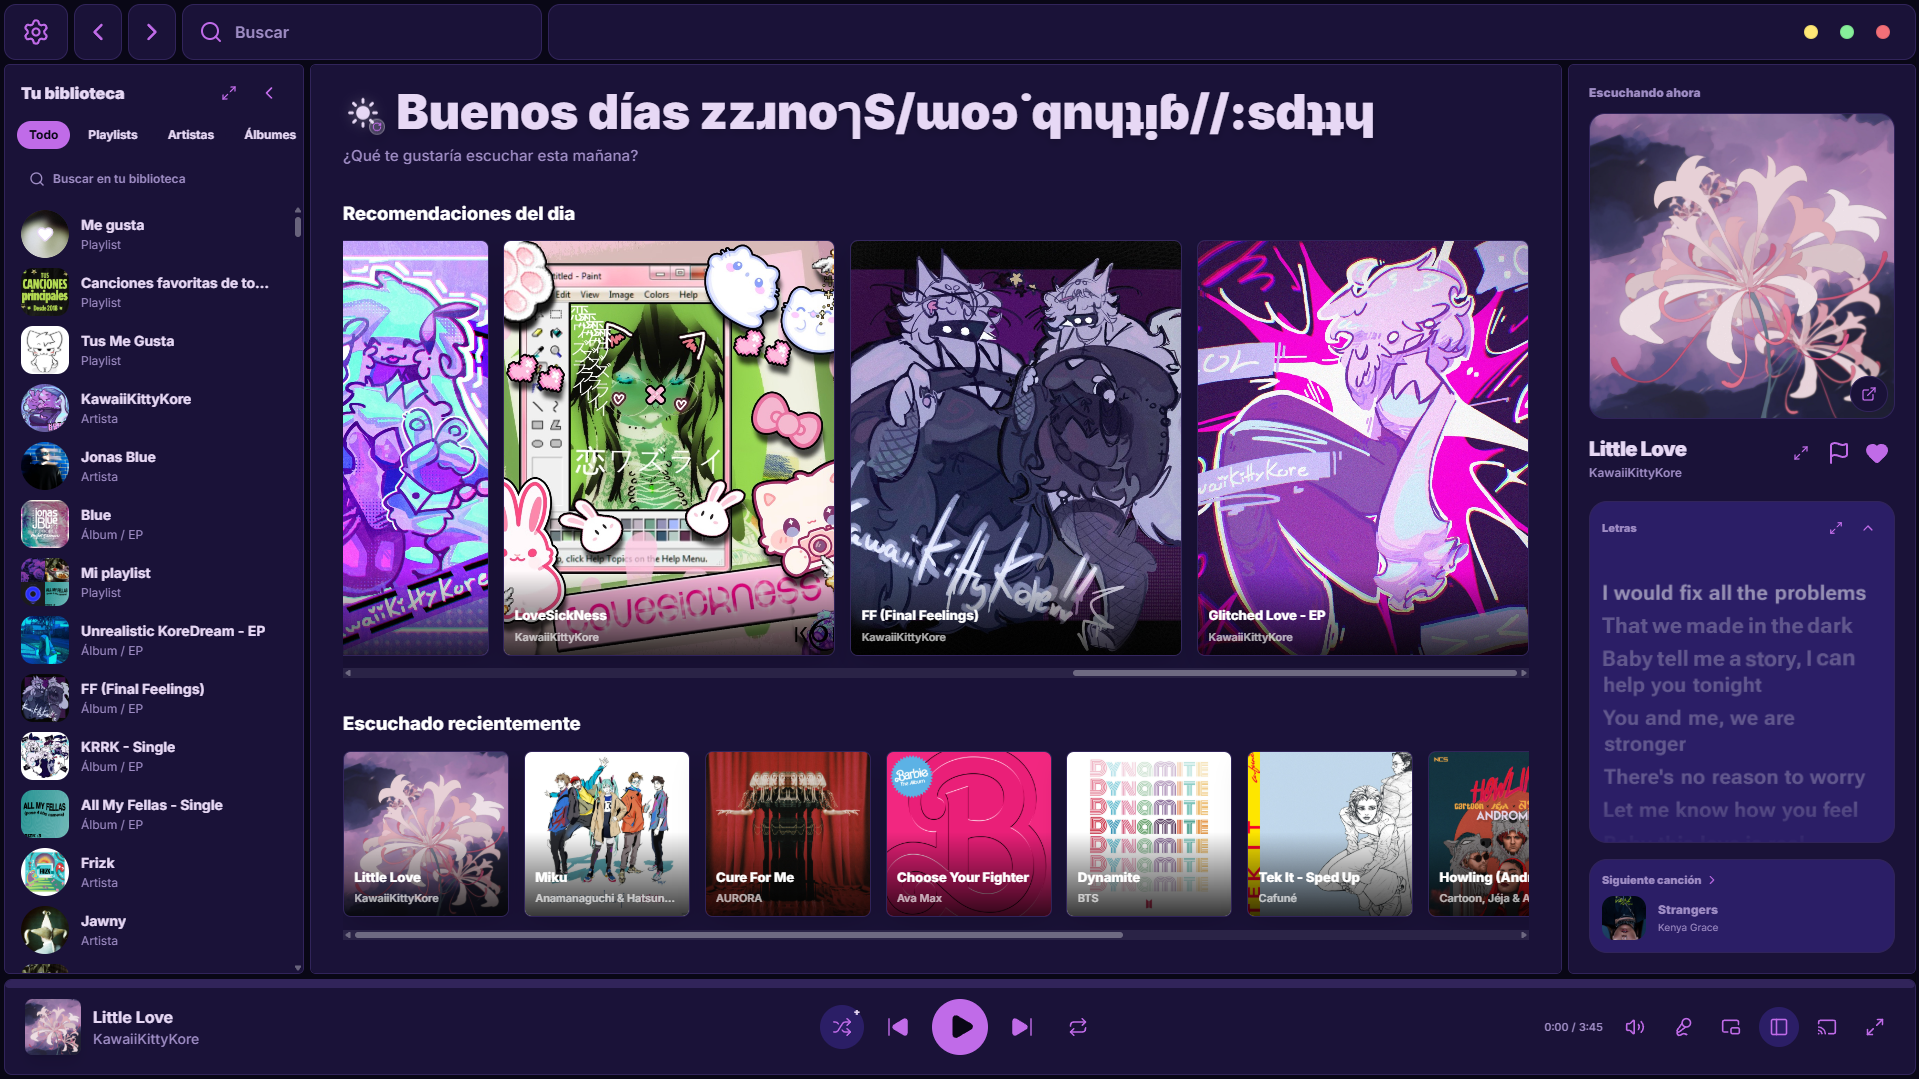Open Unrealistic KoreDream - EP album
This screenshot has width=1919, height=1079.
(155, 641)
